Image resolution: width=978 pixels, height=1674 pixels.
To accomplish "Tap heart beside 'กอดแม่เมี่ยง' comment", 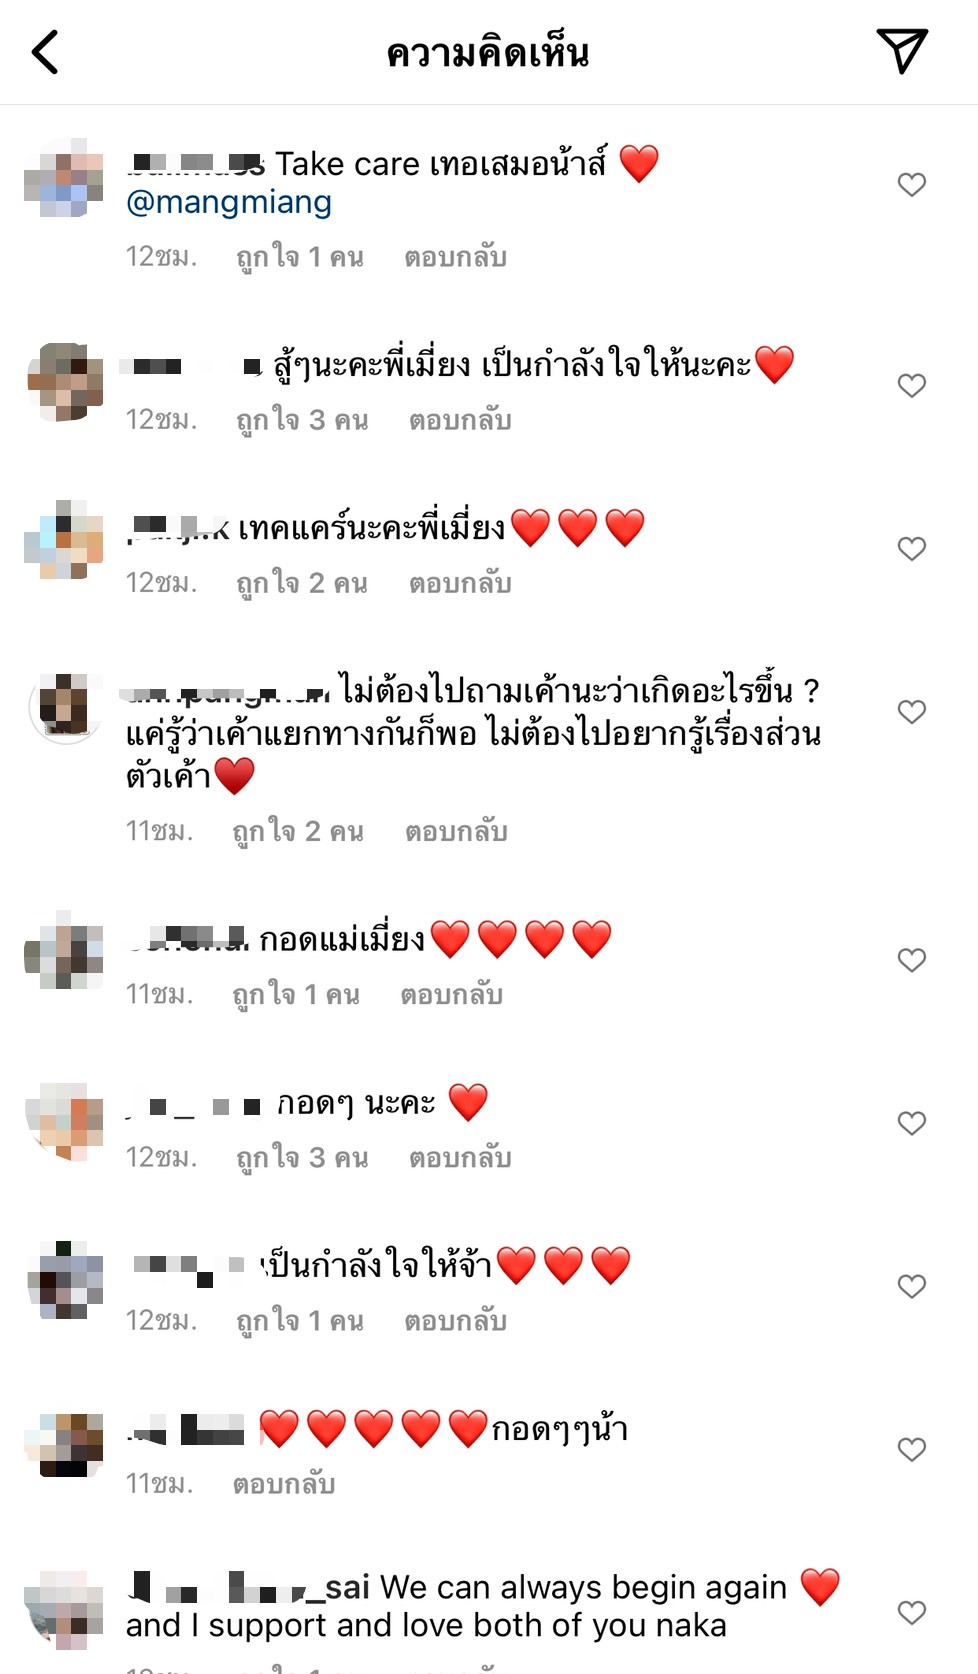I will (911, 960).
